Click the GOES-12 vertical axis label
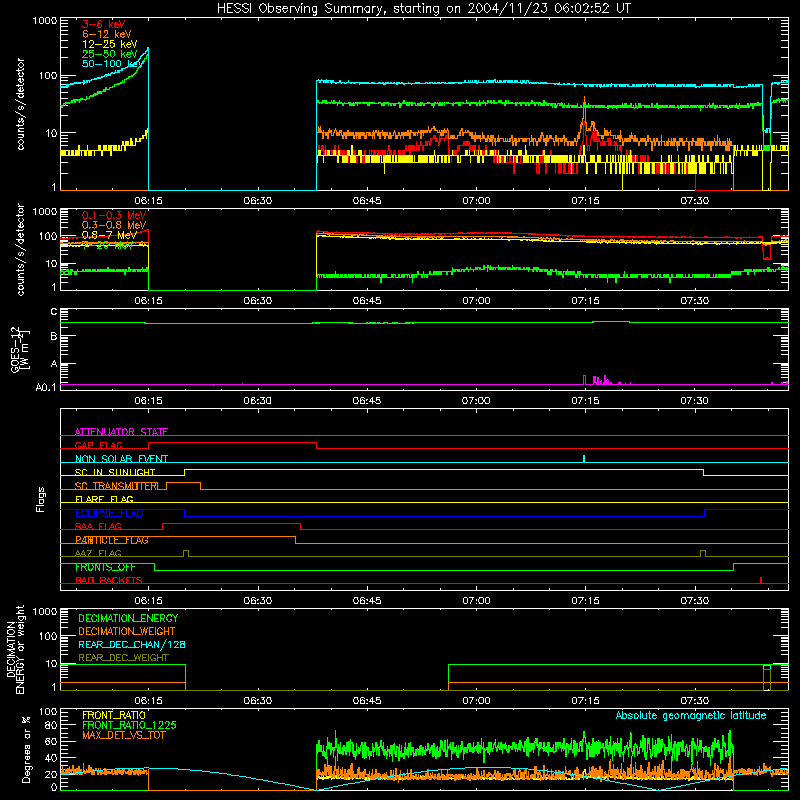This screenshot has width=800, height=800. [19, 349]
